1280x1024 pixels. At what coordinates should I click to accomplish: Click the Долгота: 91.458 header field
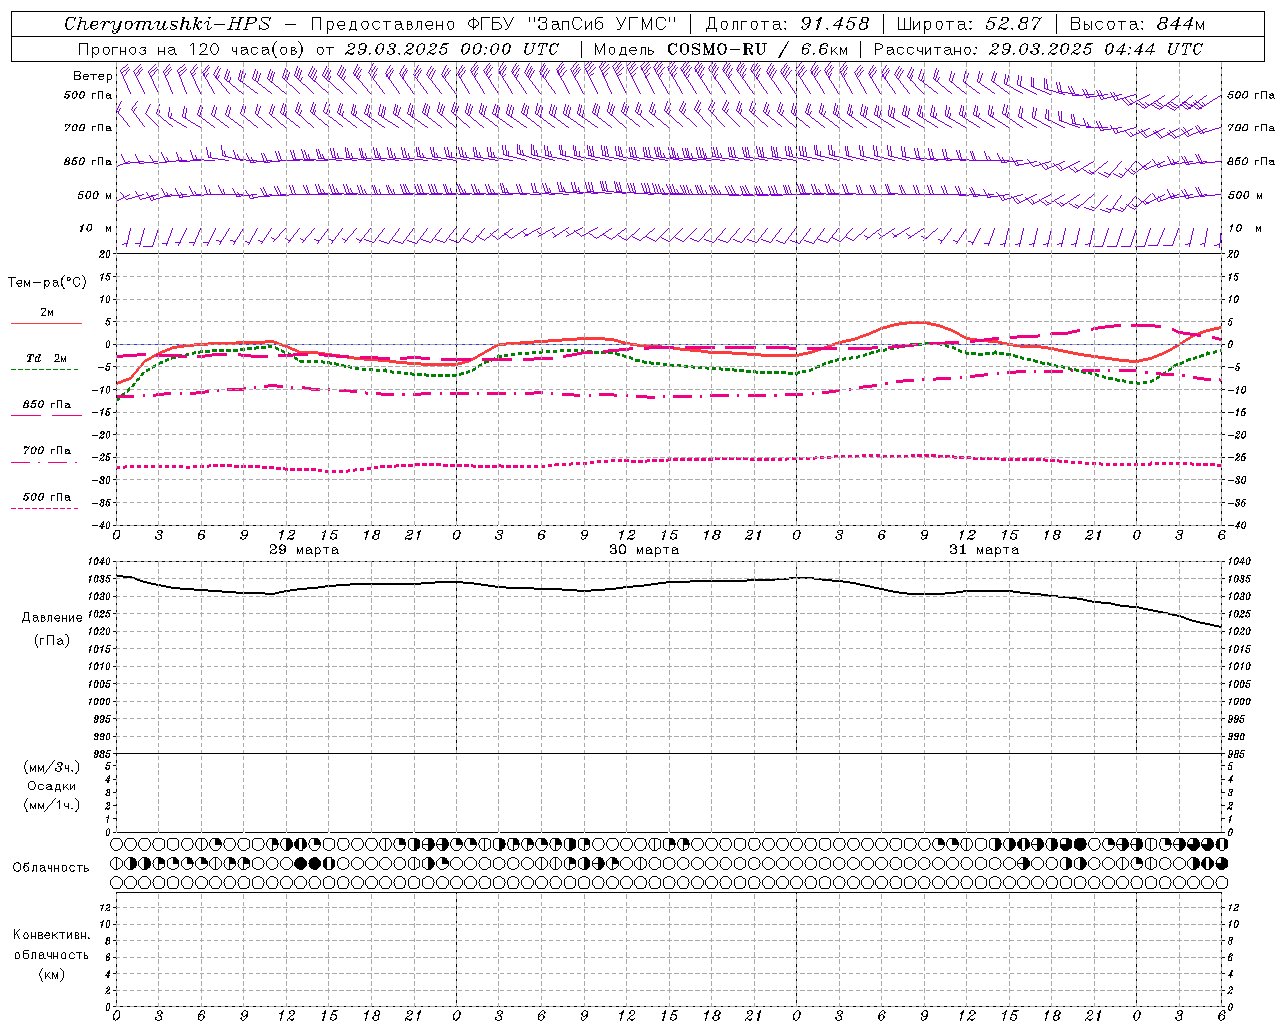click(787, 24)
